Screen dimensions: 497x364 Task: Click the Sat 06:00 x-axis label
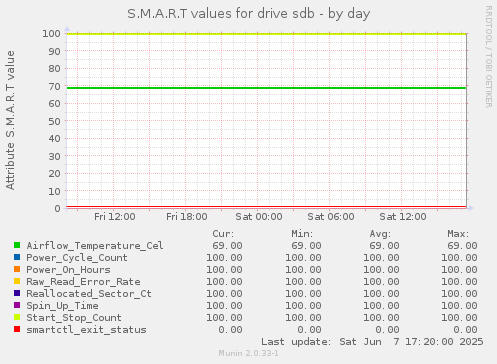[331, 217]
